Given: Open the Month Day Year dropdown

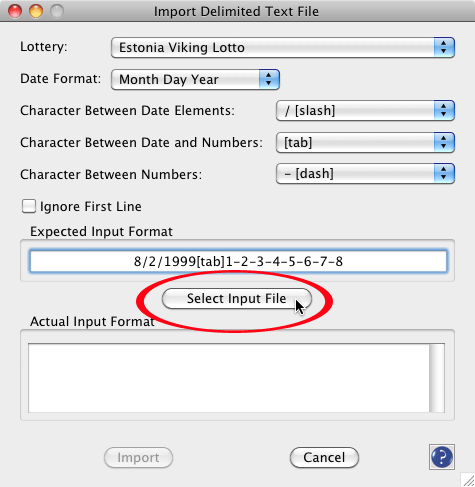Looking at the screenshot, I should point(195,79).
